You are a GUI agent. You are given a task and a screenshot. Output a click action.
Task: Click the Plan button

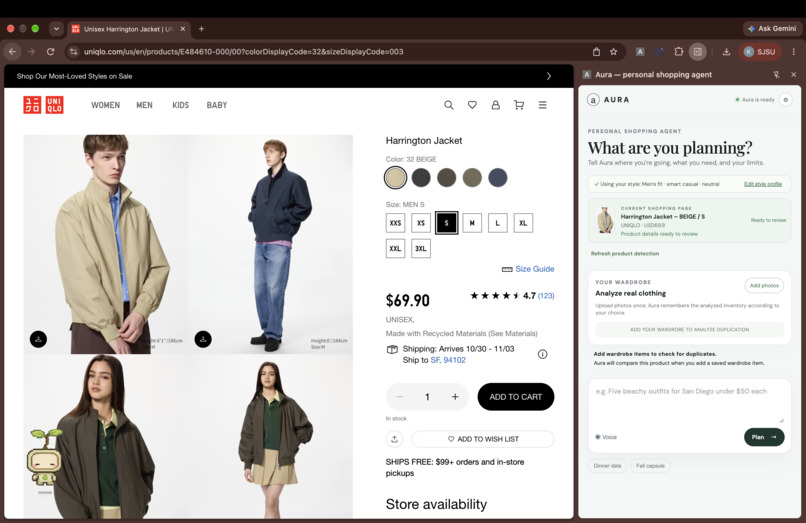tap(764, 437)
